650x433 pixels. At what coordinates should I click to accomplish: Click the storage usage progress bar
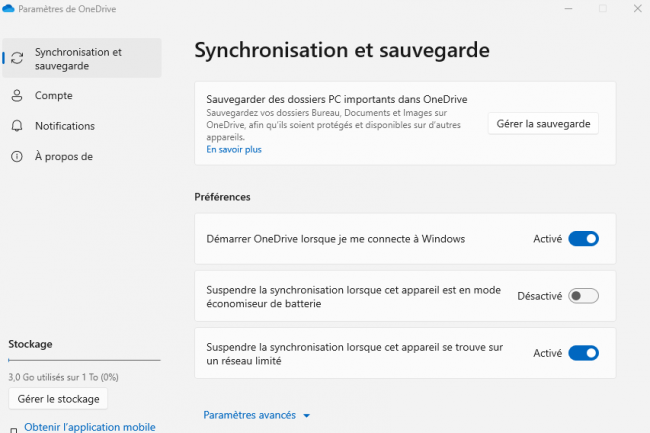click(x=84, y=360)
